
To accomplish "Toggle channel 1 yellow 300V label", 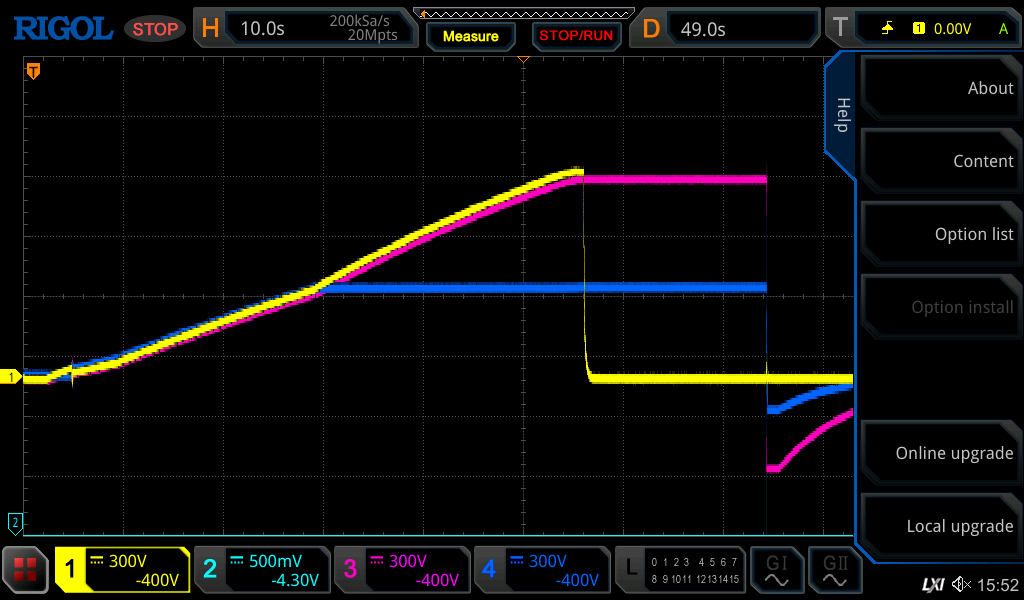I will 123,570.
